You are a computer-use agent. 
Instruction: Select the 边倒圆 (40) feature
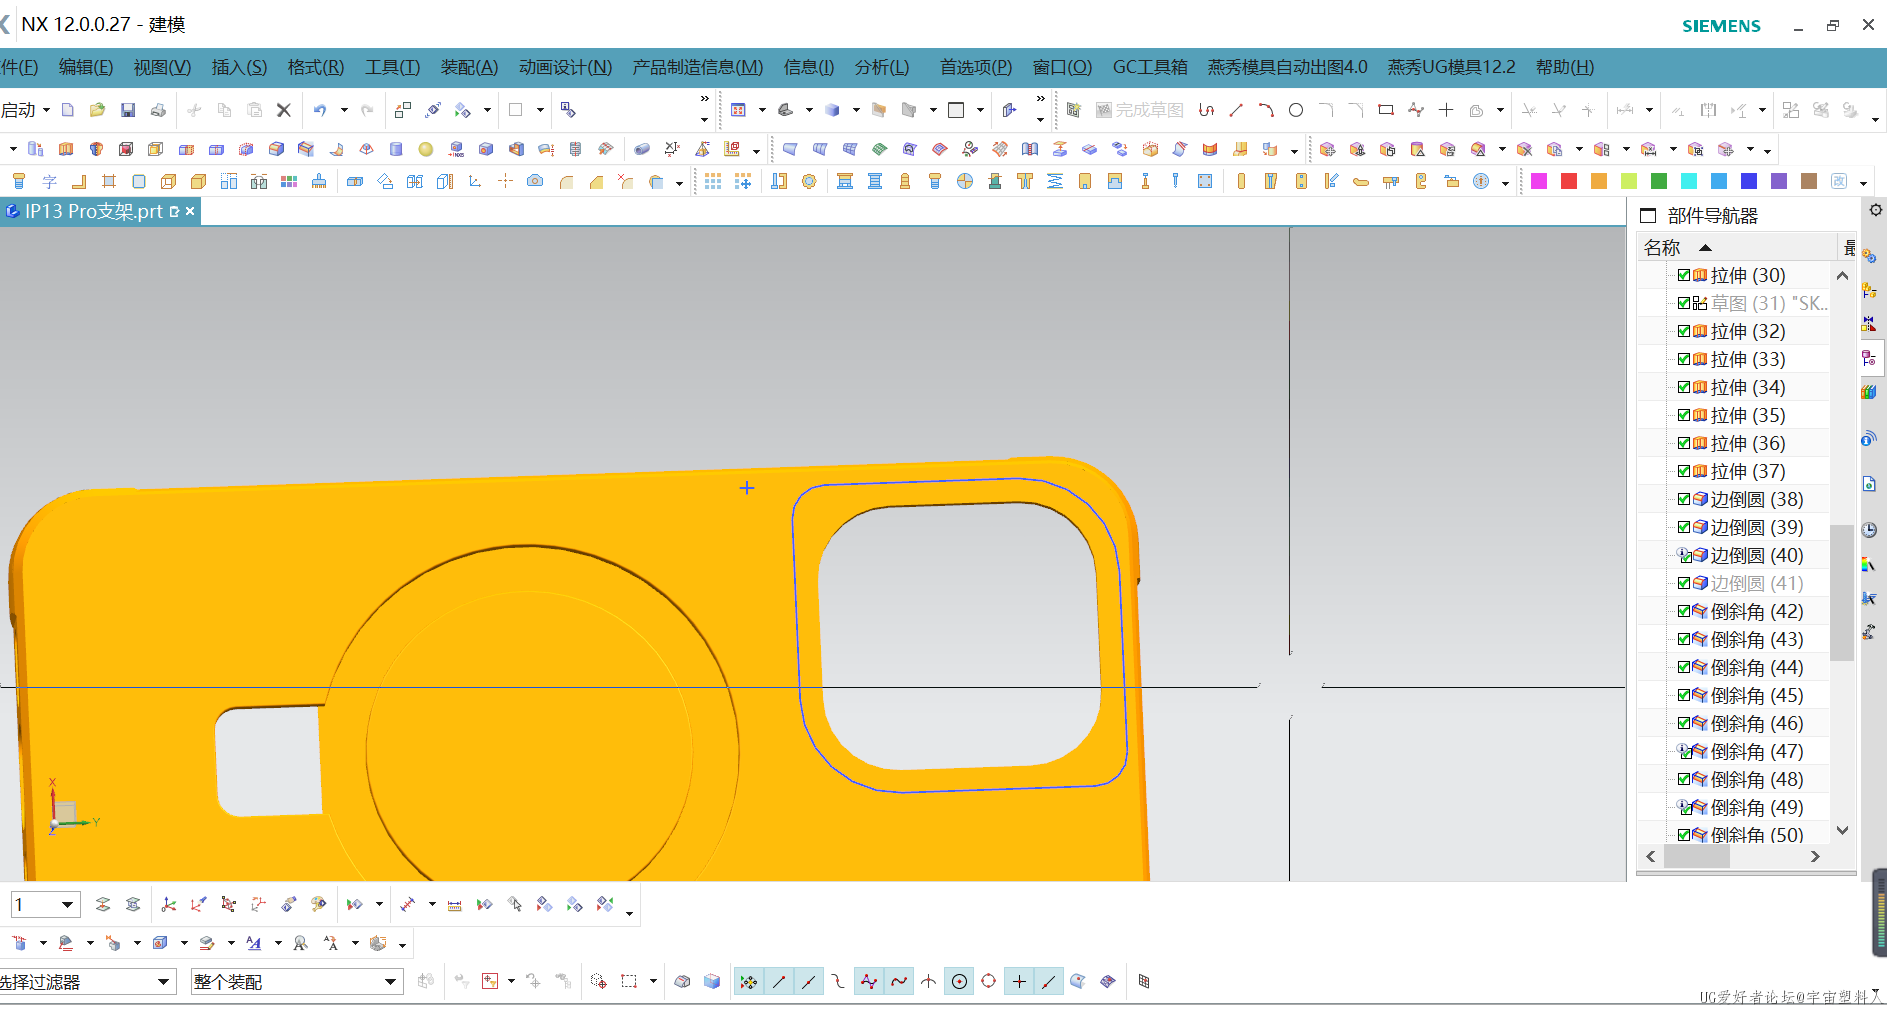[1756, 555]
